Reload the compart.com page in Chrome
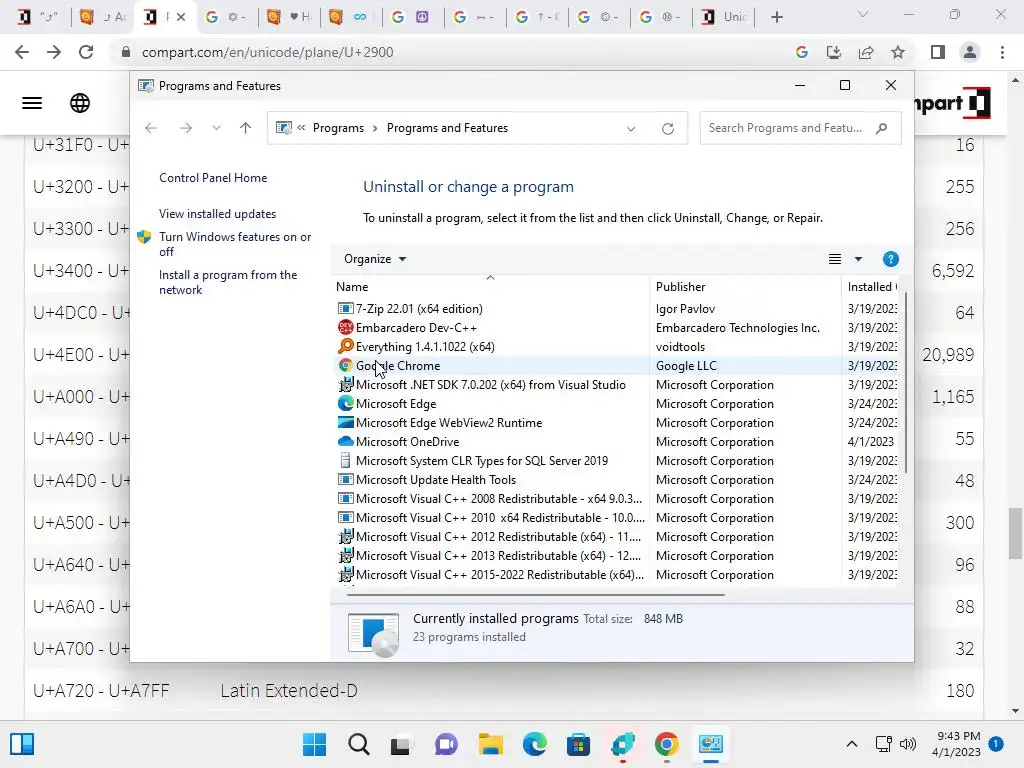 [x=86, y=52]
